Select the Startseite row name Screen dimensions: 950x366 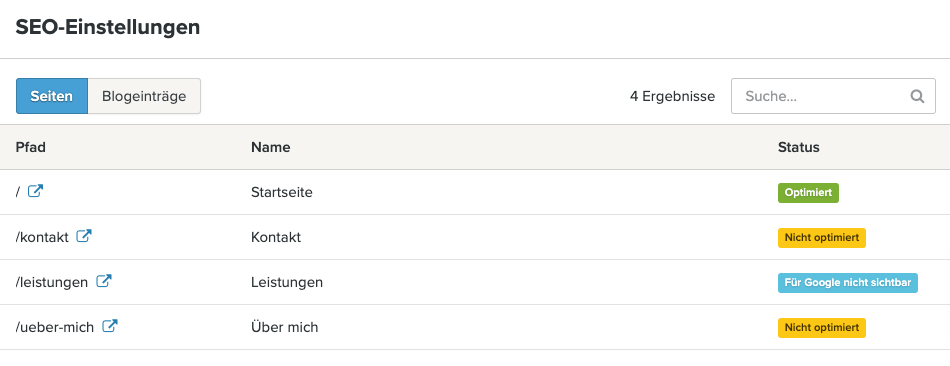click(282, 193)
